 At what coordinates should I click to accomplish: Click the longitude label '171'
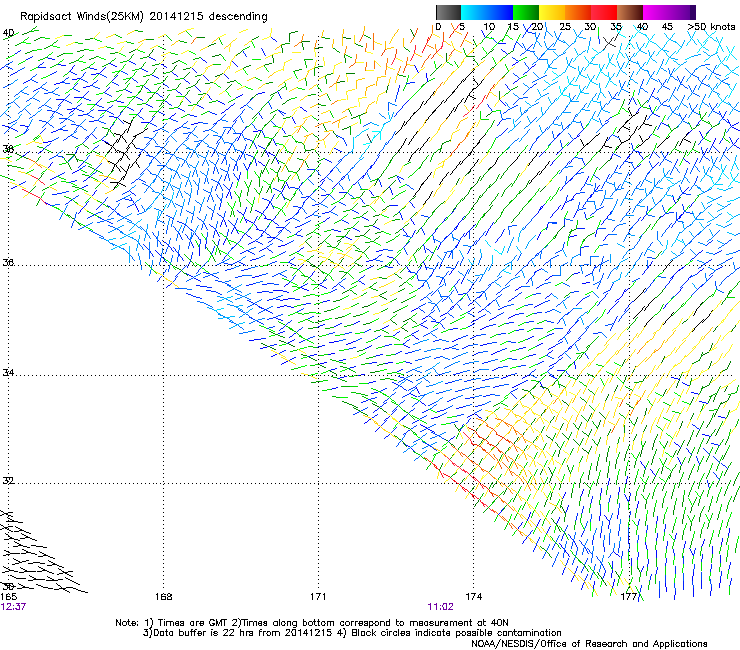coord(318,597)
